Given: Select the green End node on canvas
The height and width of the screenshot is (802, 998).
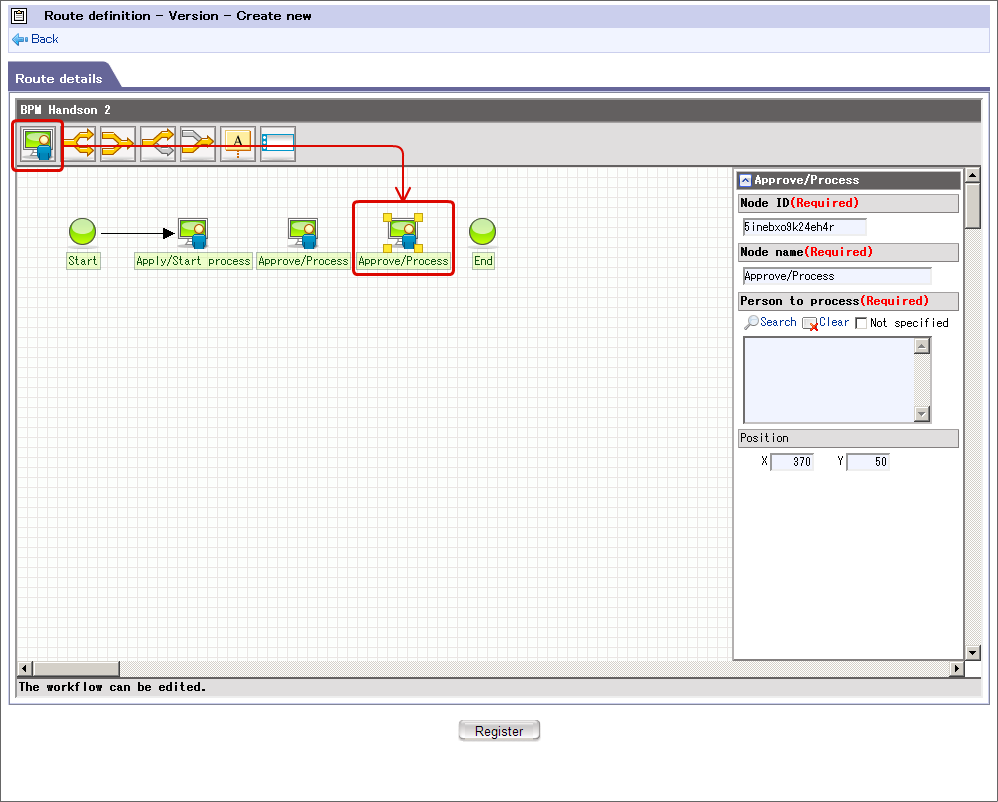Looking at the screenshot, I should [482, 232].
